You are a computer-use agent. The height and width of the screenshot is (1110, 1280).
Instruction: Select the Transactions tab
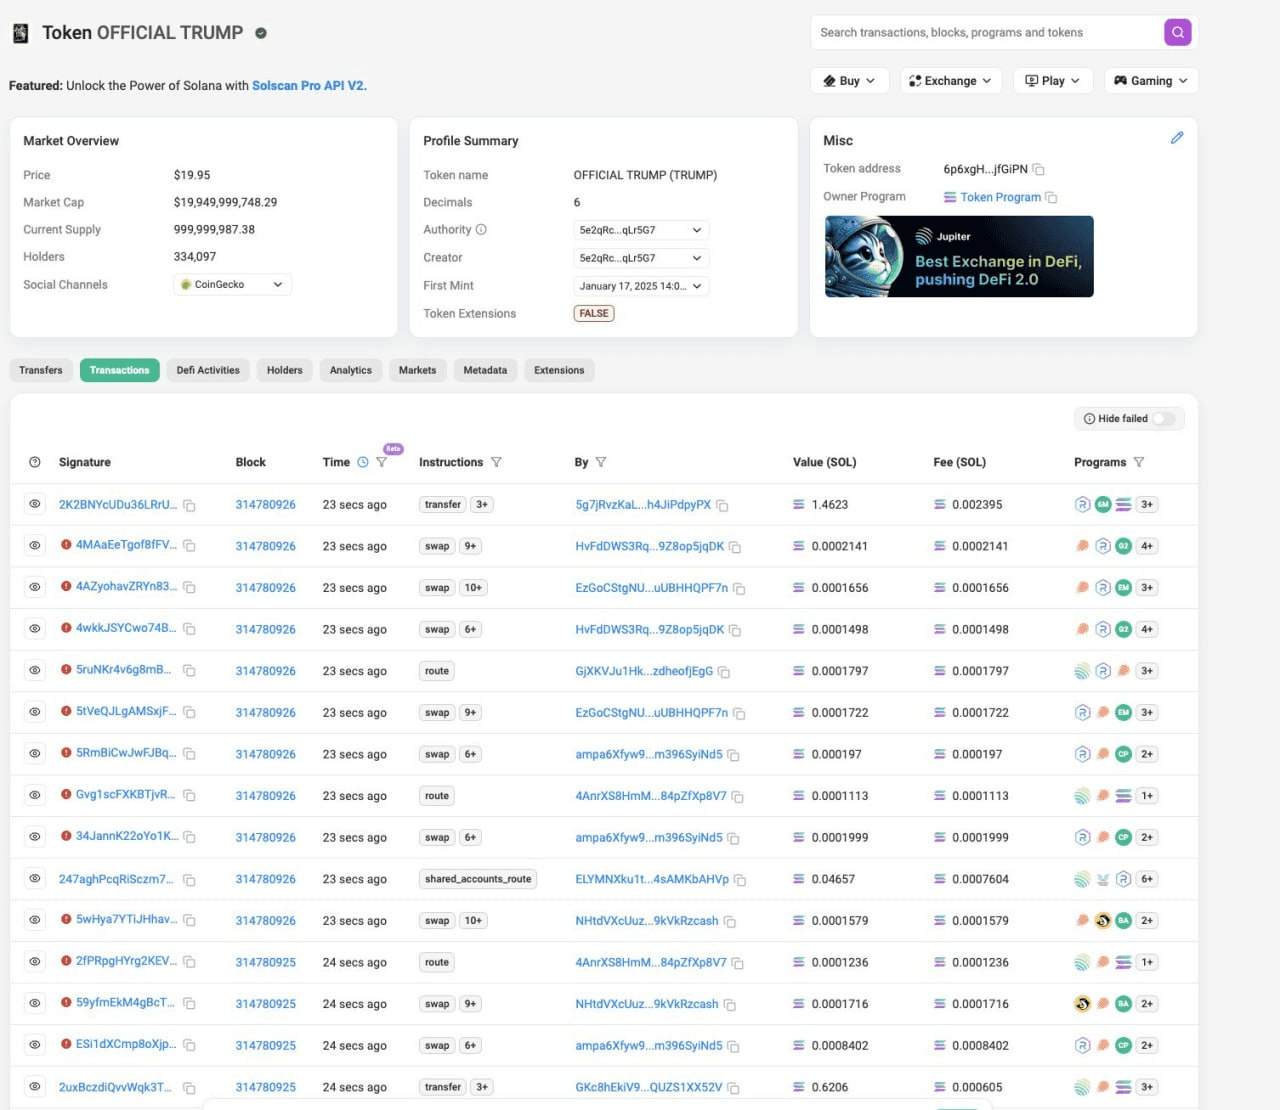click(119, 370)
